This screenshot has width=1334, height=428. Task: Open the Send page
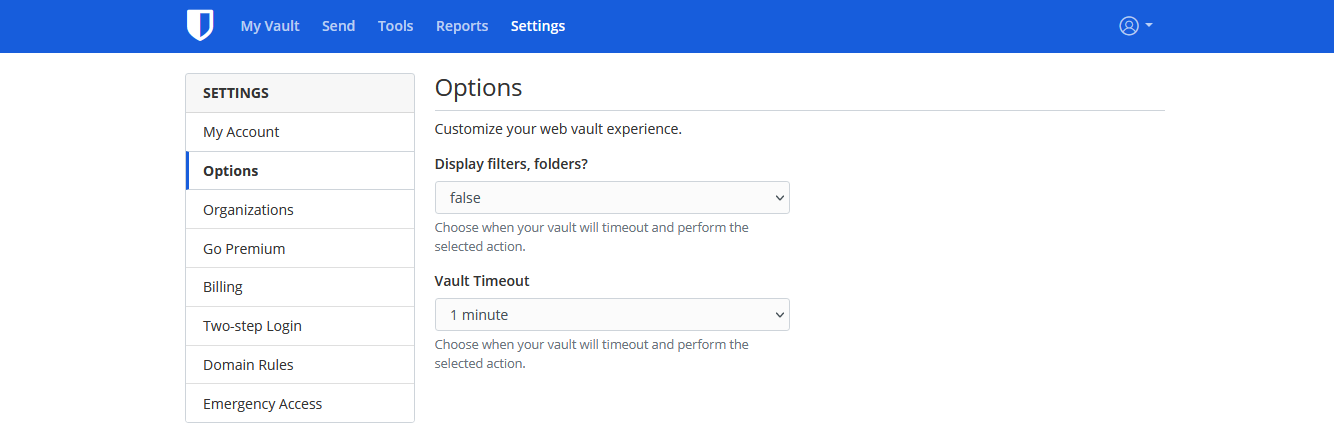click(x=338, y=26)
